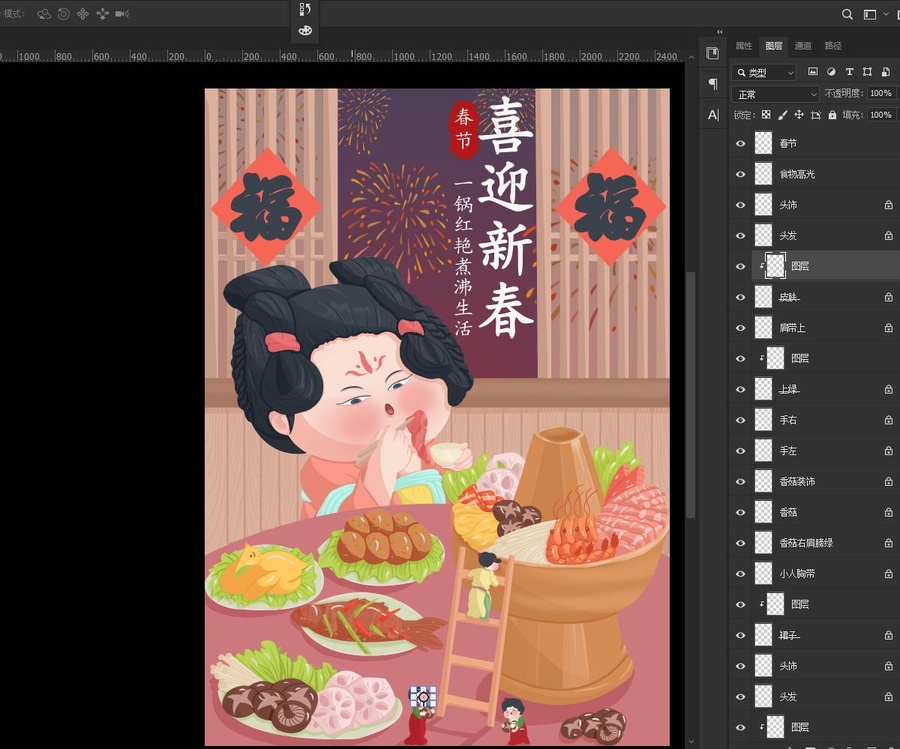Switch to the 路径 tab

[x=833, y=46]
